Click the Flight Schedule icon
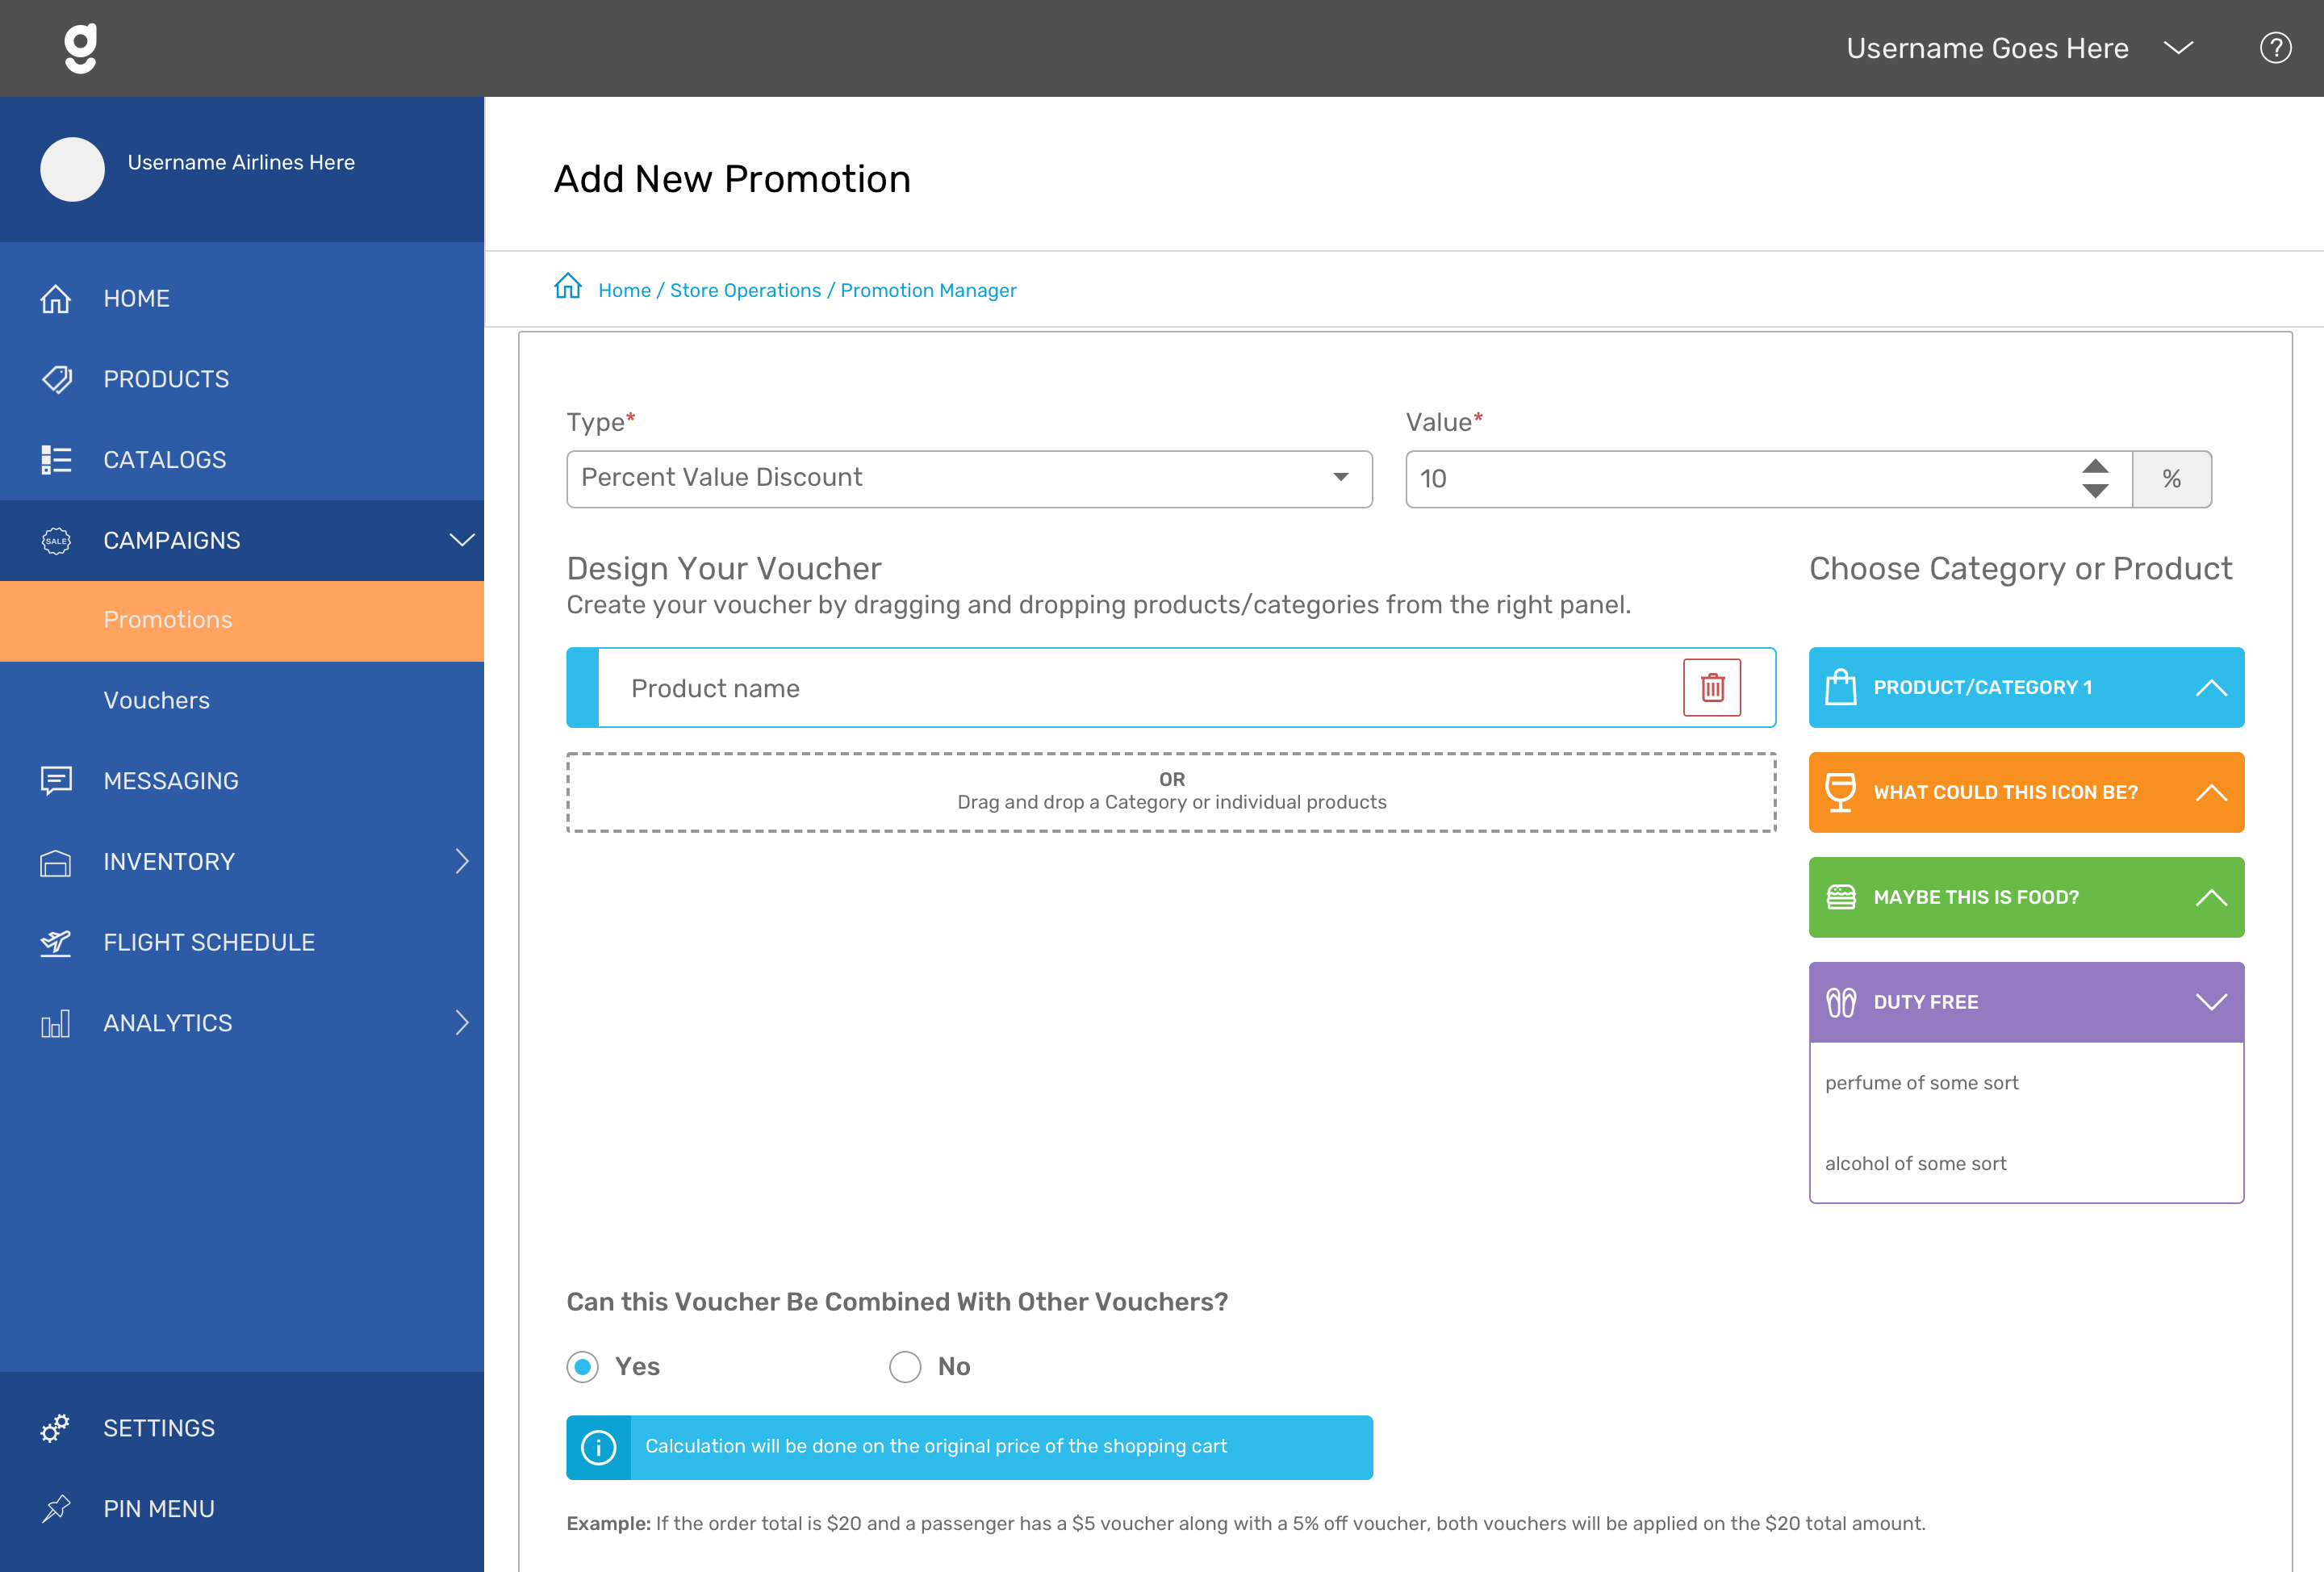Viewport: 2324px width, 1572px height. pyautogui.click(x=56, y=942)
